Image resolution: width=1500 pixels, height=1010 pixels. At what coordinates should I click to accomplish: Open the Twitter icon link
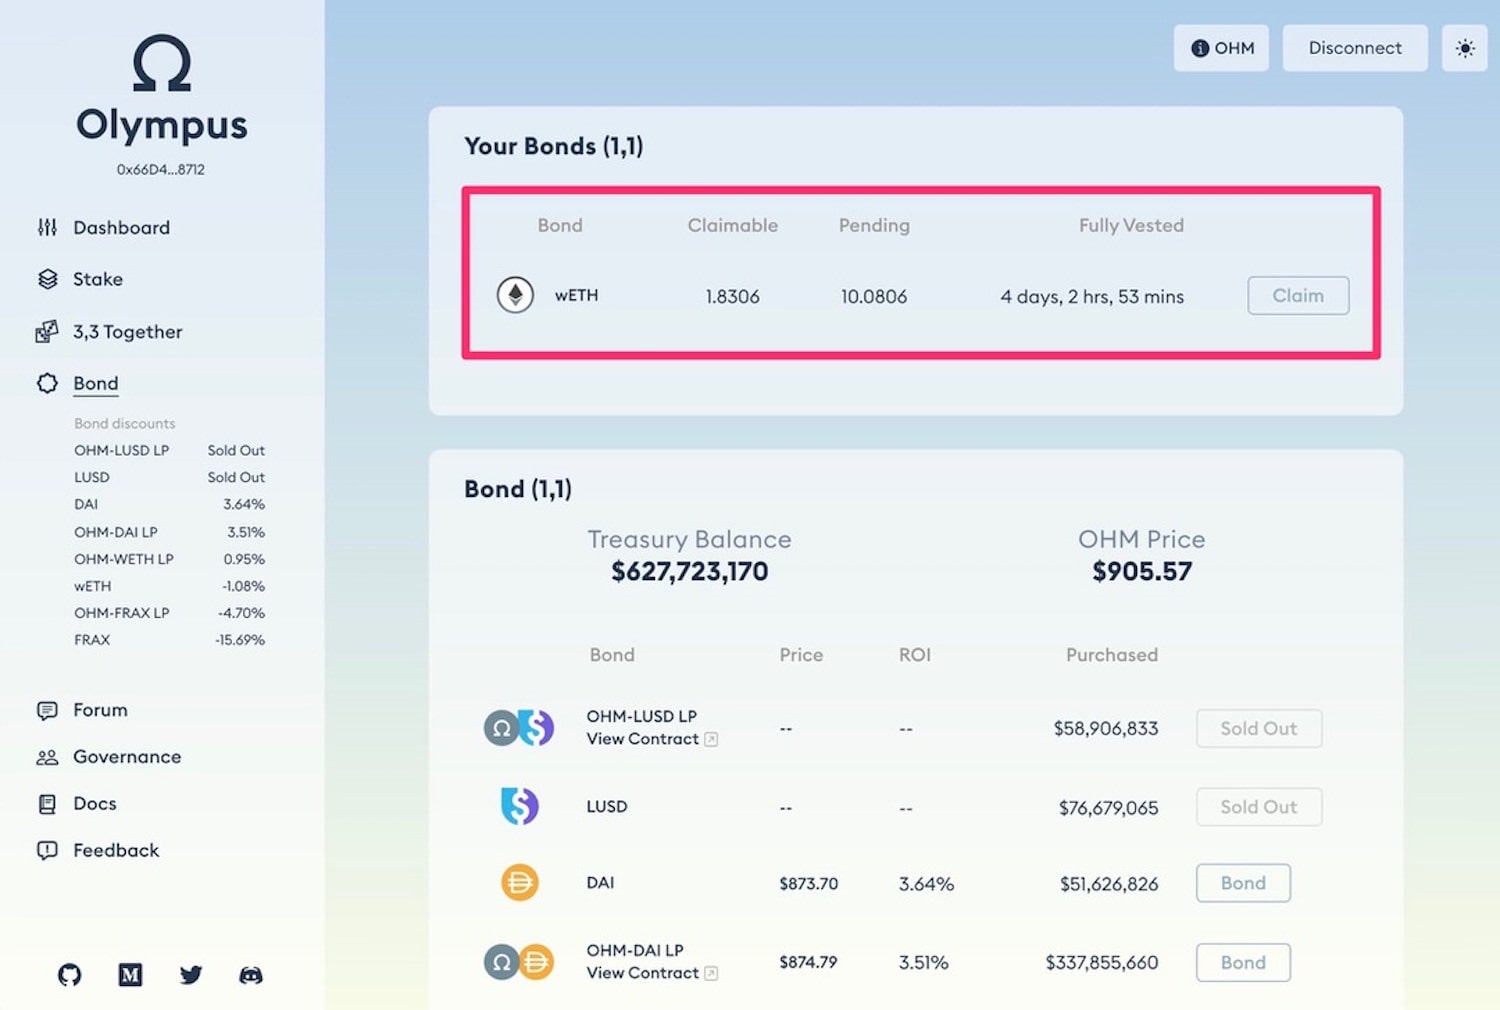[191, 974]
